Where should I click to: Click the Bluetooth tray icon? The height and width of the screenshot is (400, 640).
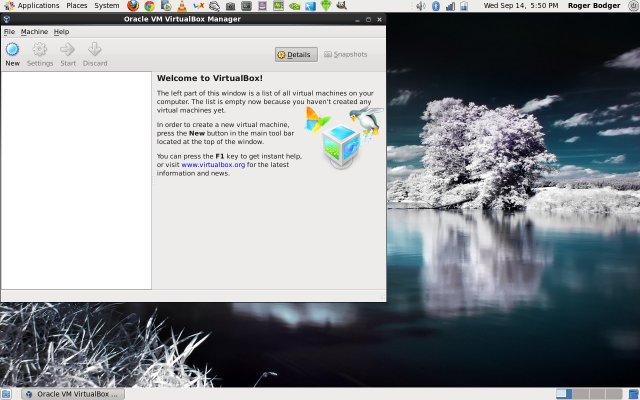tap(436, 6)
